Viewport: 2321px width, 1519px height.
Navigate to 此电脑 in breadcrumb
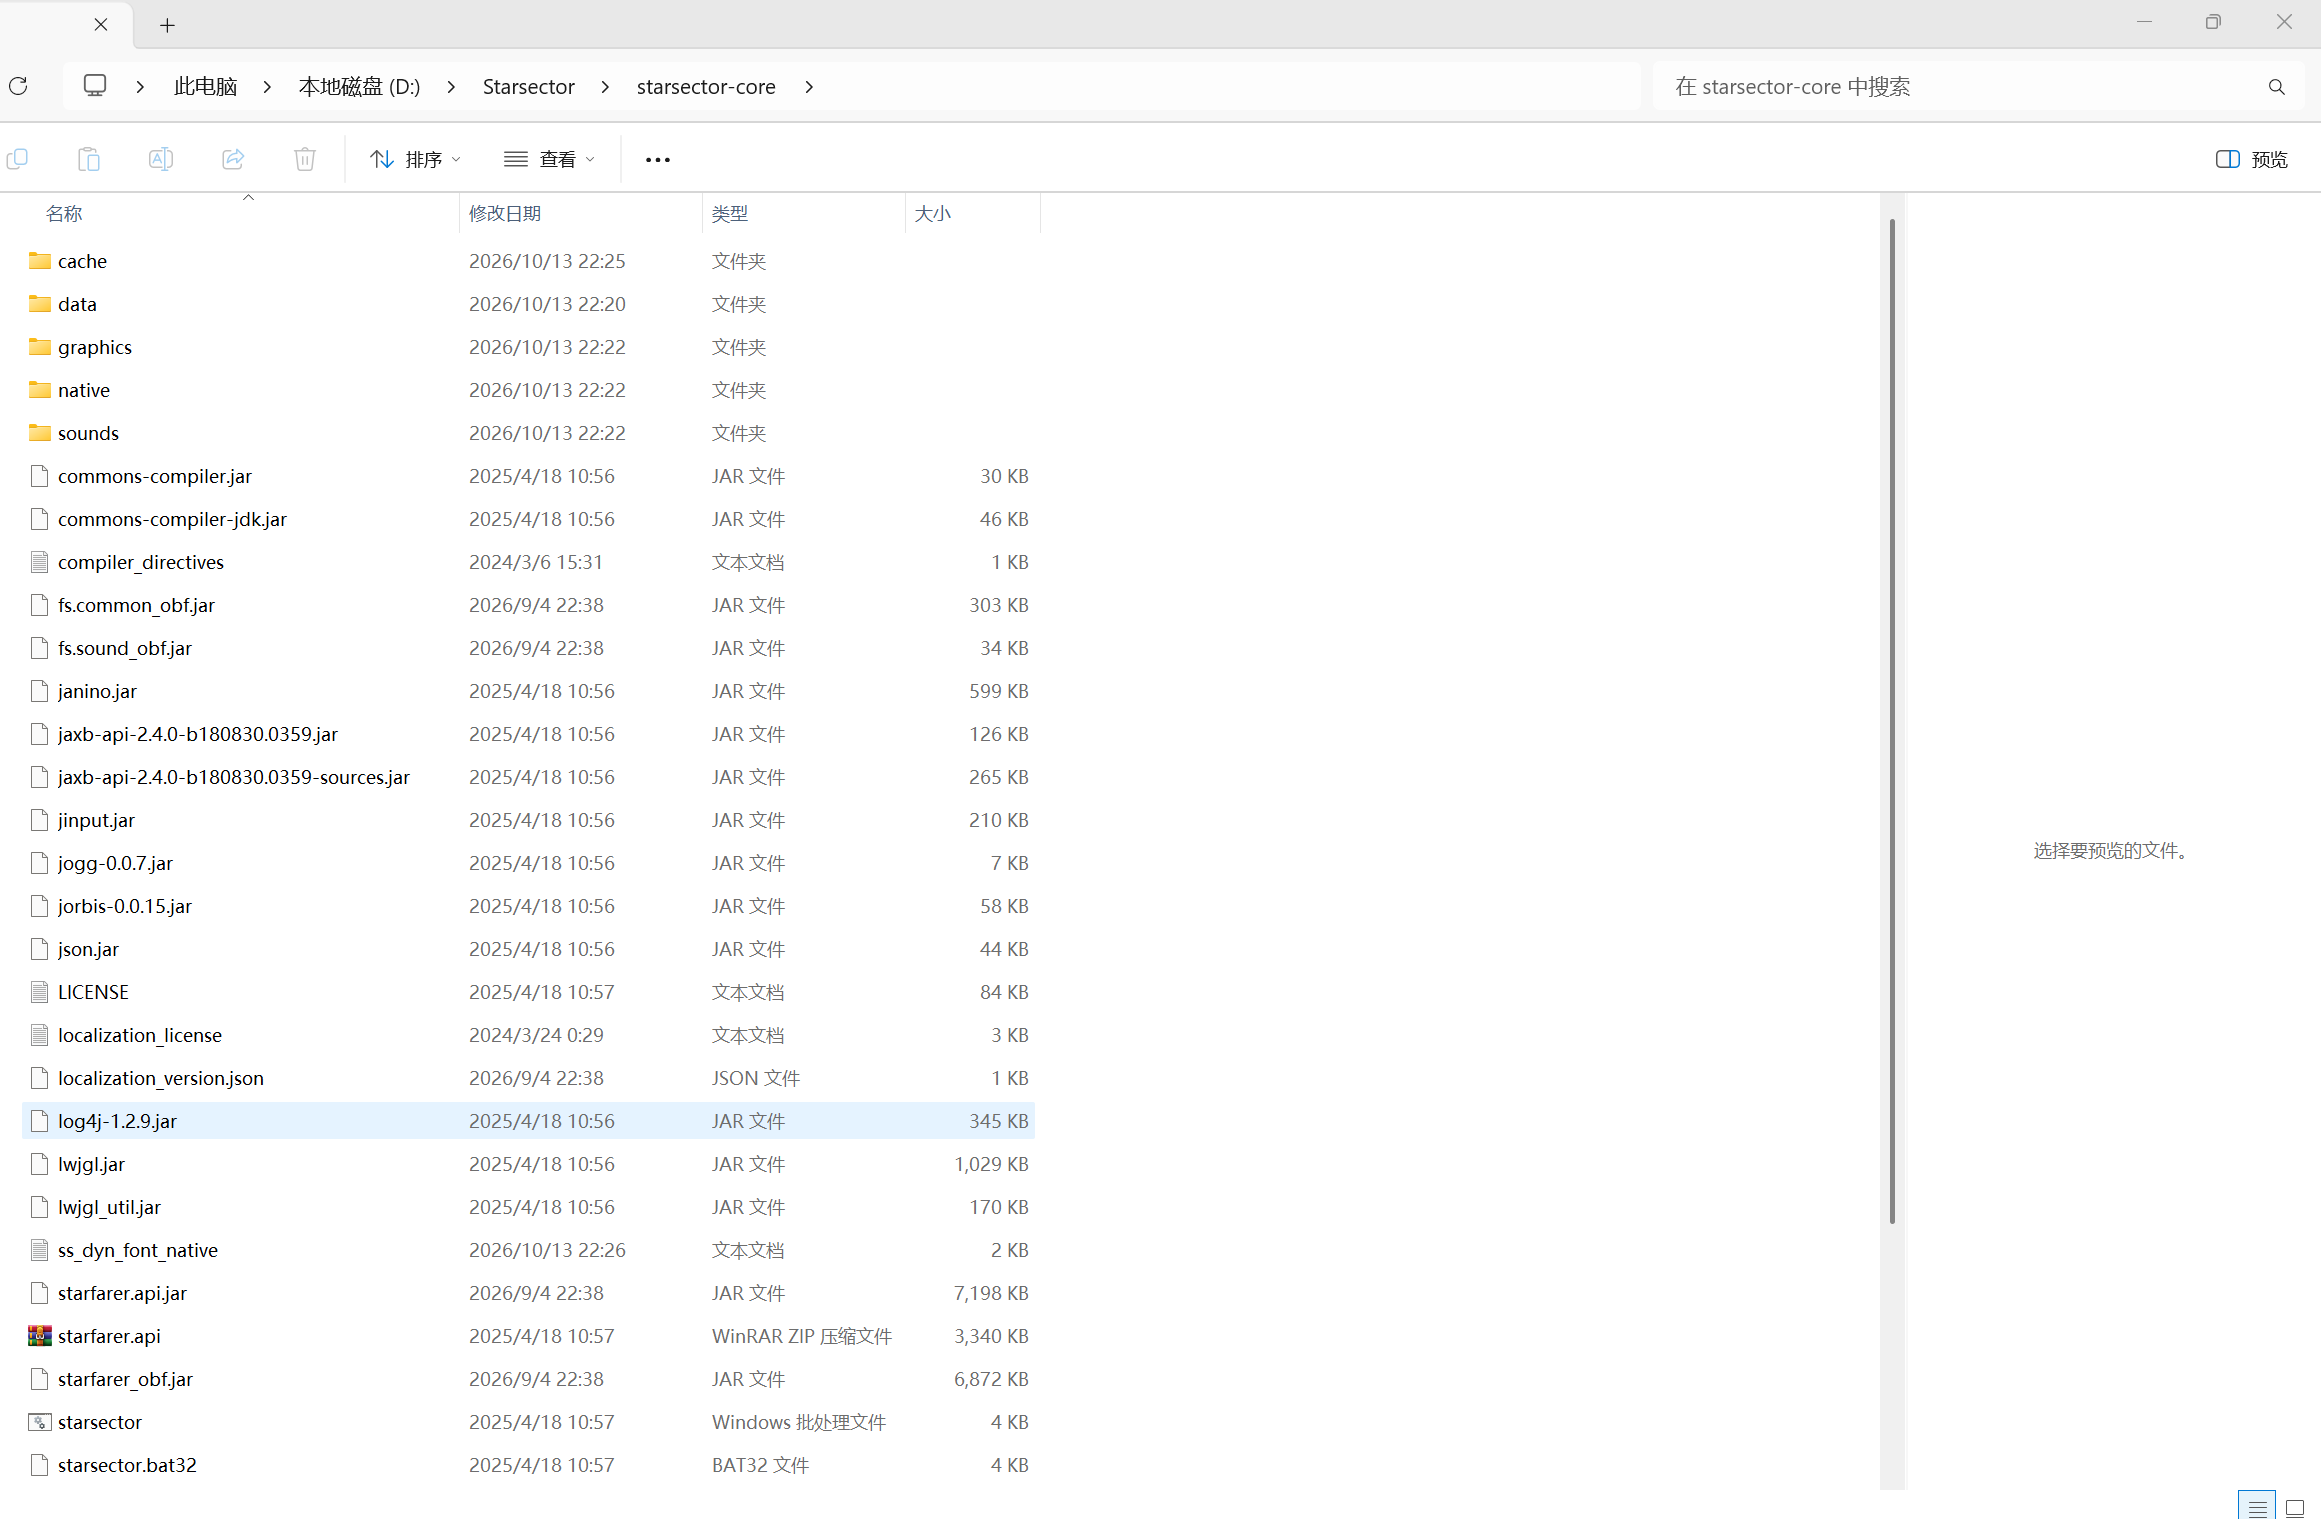coord(205,87)
